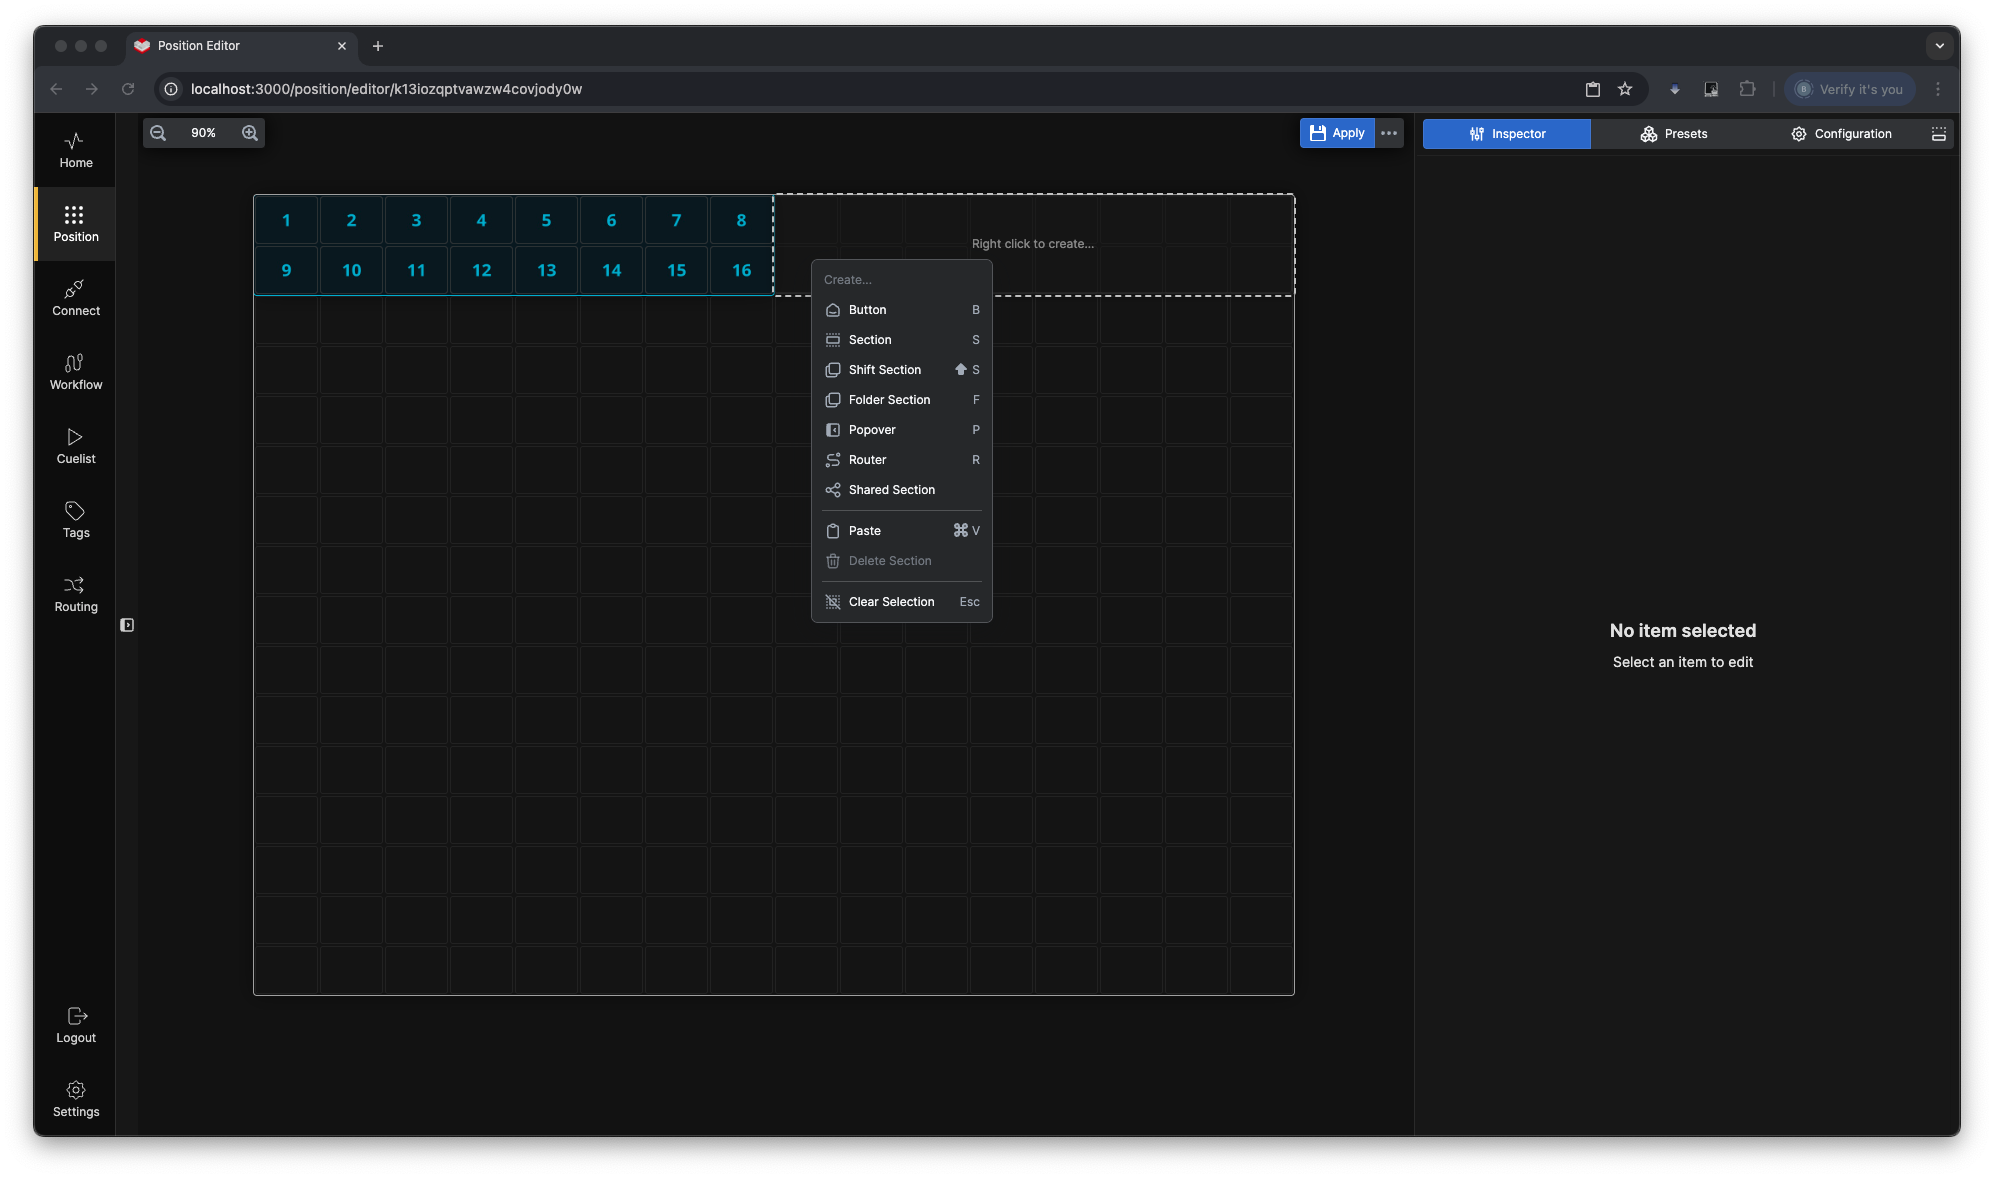
Task: Select Paste in the context menu
Action: point(901,531)
